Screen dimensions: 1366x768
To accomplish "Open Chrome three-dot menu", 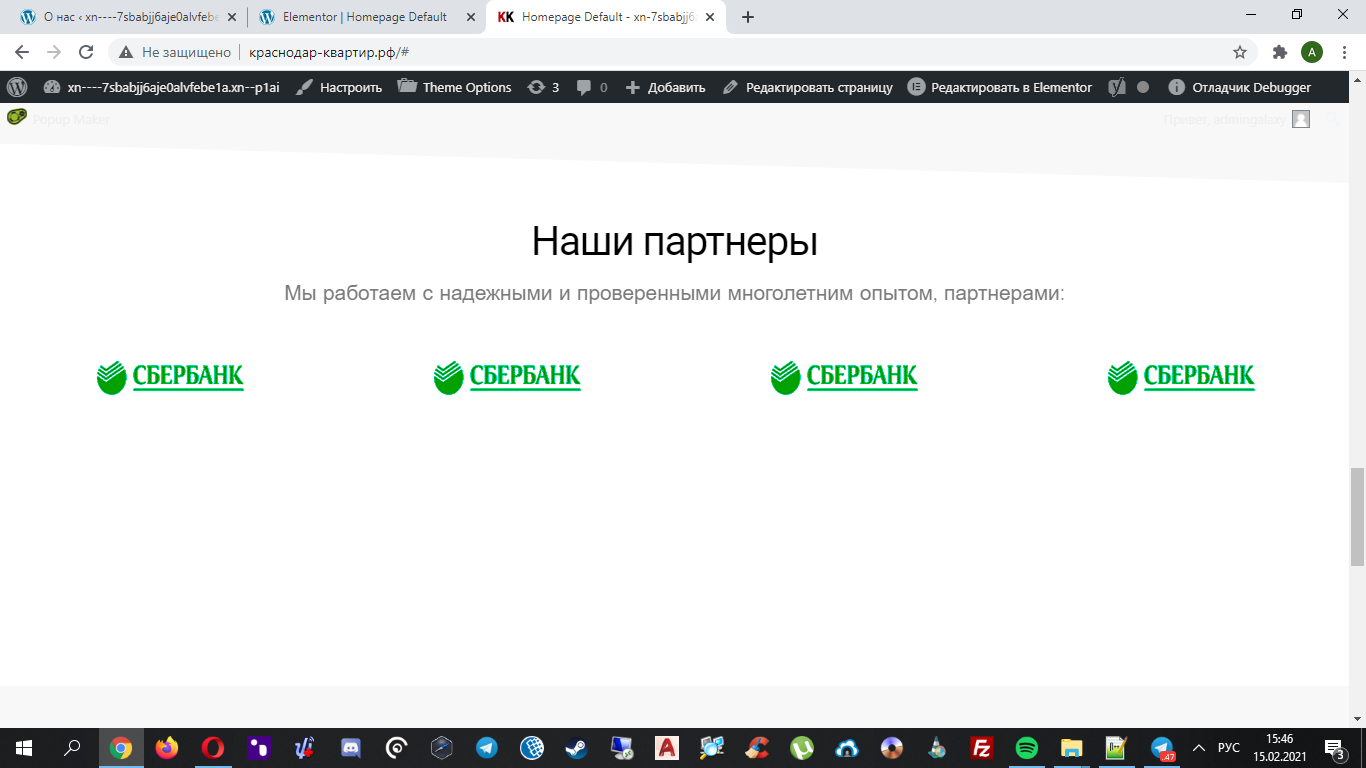I will point(1345,52).
